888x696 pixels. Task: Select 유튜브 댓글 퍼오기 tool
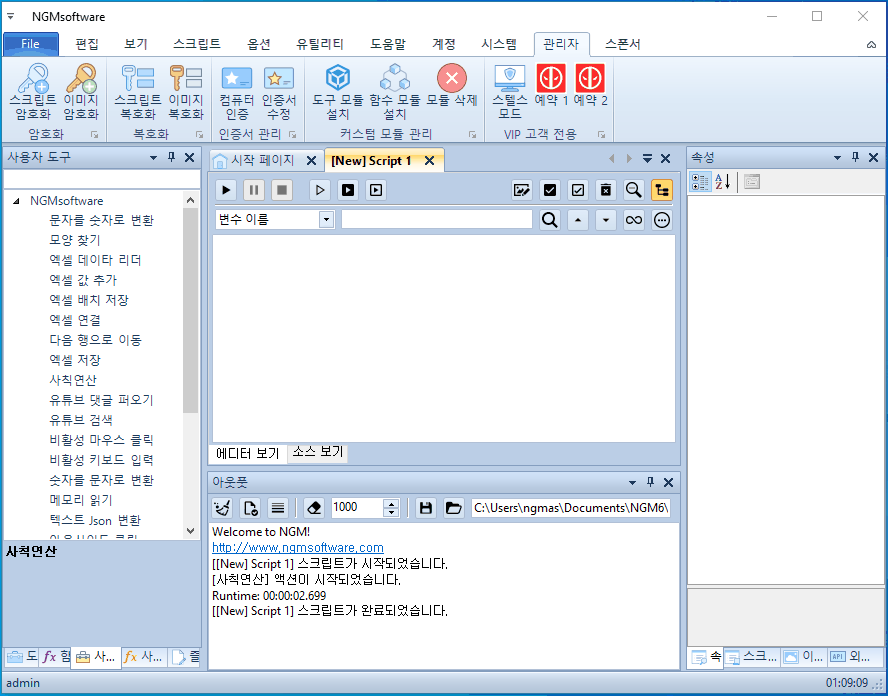[x=101, y=400]
